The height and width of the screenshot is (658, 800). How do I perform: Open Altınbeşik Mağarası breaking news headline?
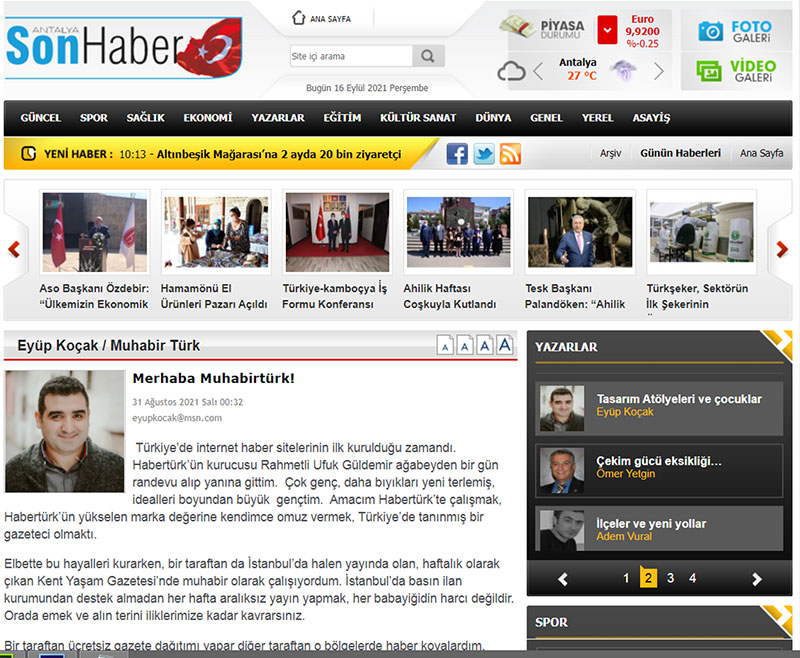[279, 154]
